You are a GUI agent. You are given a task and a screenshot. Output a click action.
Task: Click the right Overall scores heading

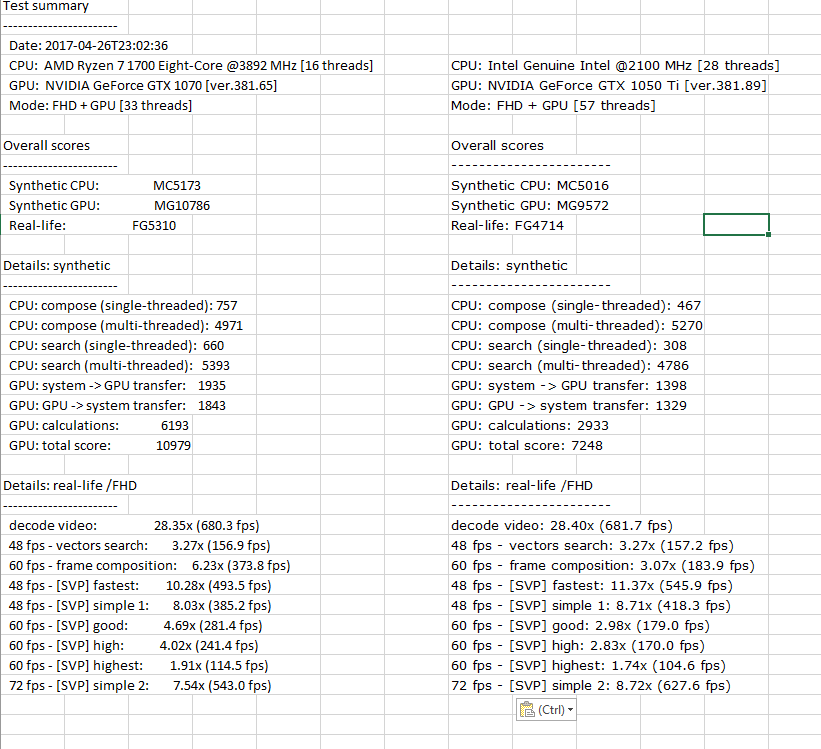click(497, 146)
